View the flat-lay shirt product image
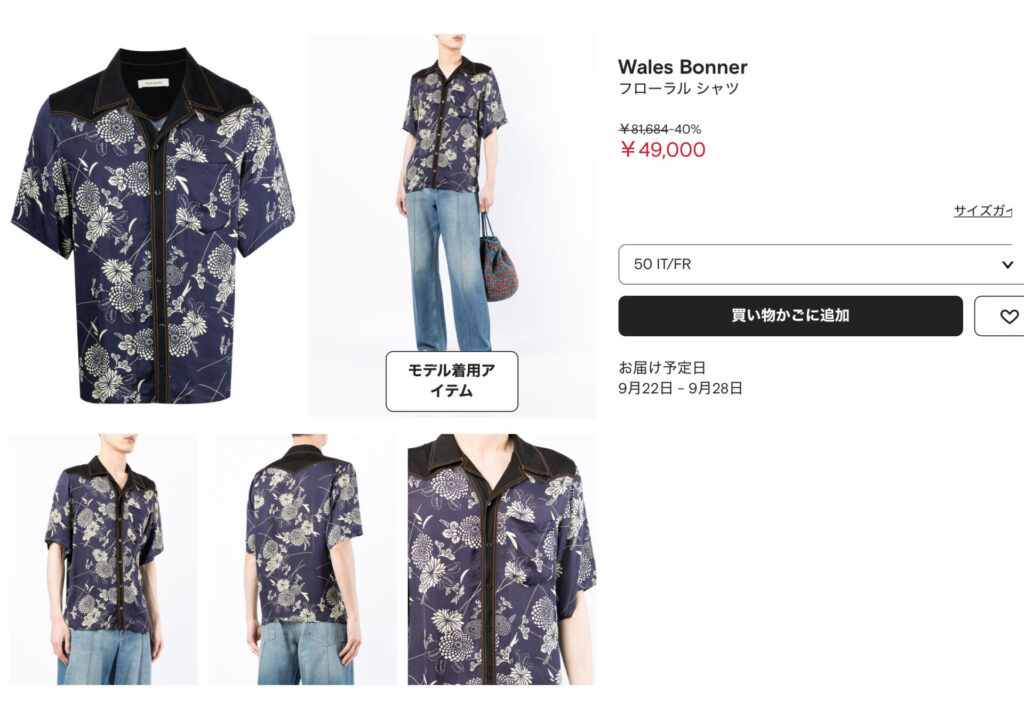The width and height of the screenshot is (1024, 703). [153, 225]
